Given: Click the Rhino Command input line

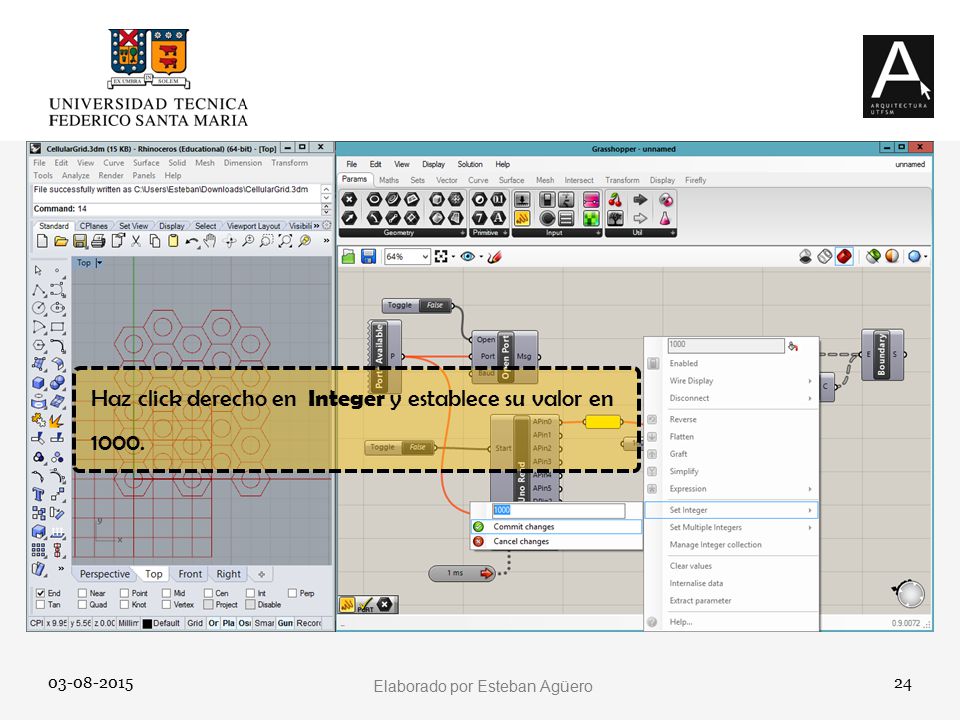Looking at the screenshot, I should (x=176, y=209).
